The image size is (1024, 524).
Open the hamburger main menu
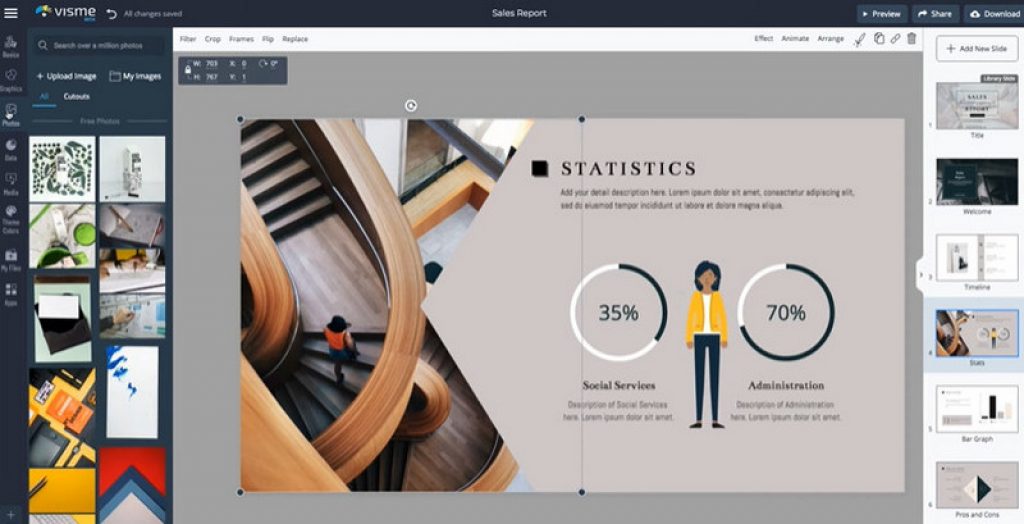click(11, 13)
